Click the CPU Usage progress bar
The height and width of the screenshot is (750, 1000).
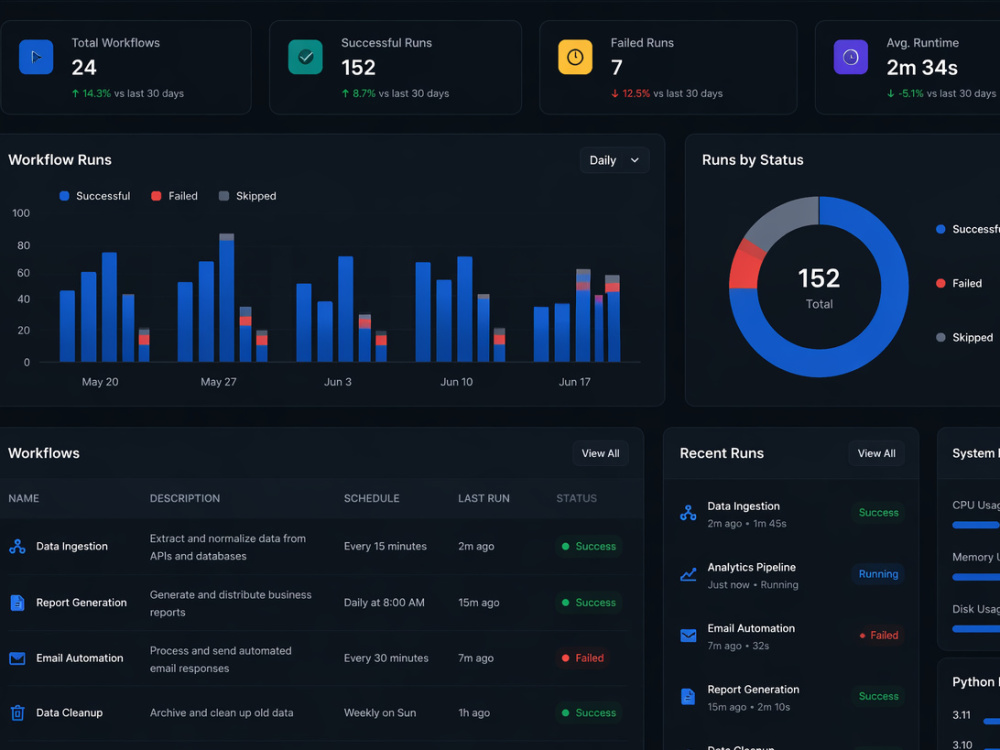[x=976, y=526]
